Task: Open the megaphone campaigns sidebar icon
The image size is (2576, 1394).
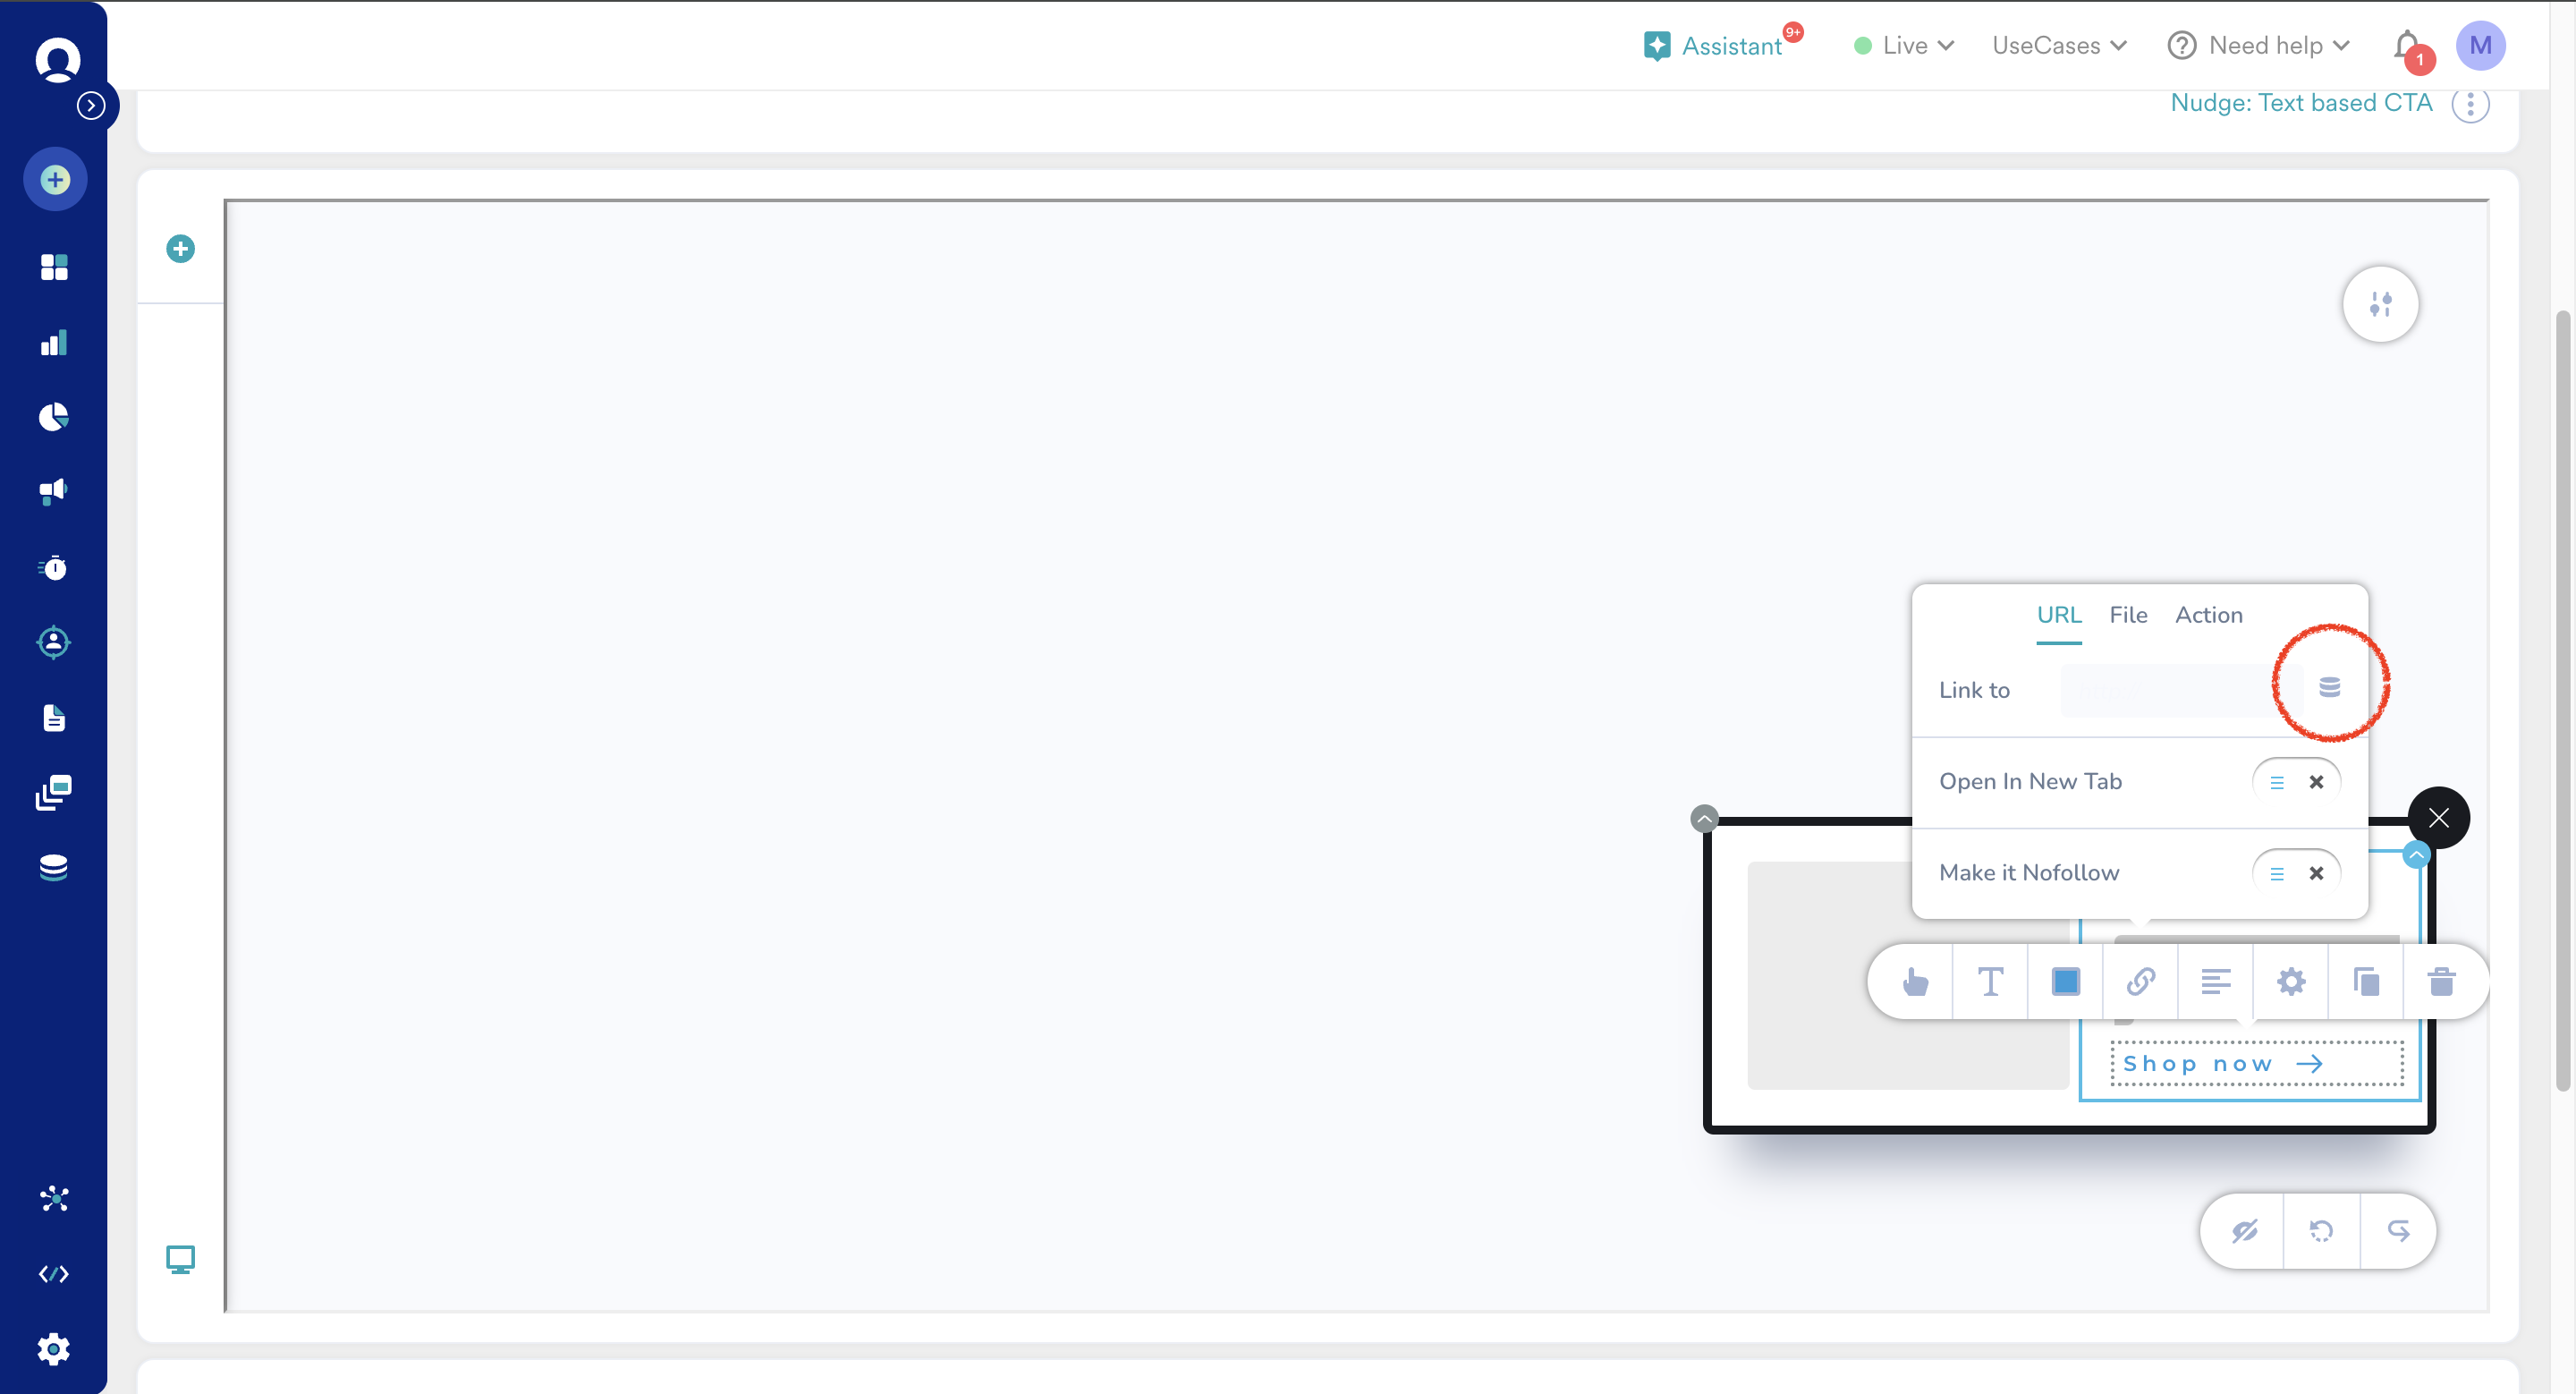Action: (x=54, y=491)
